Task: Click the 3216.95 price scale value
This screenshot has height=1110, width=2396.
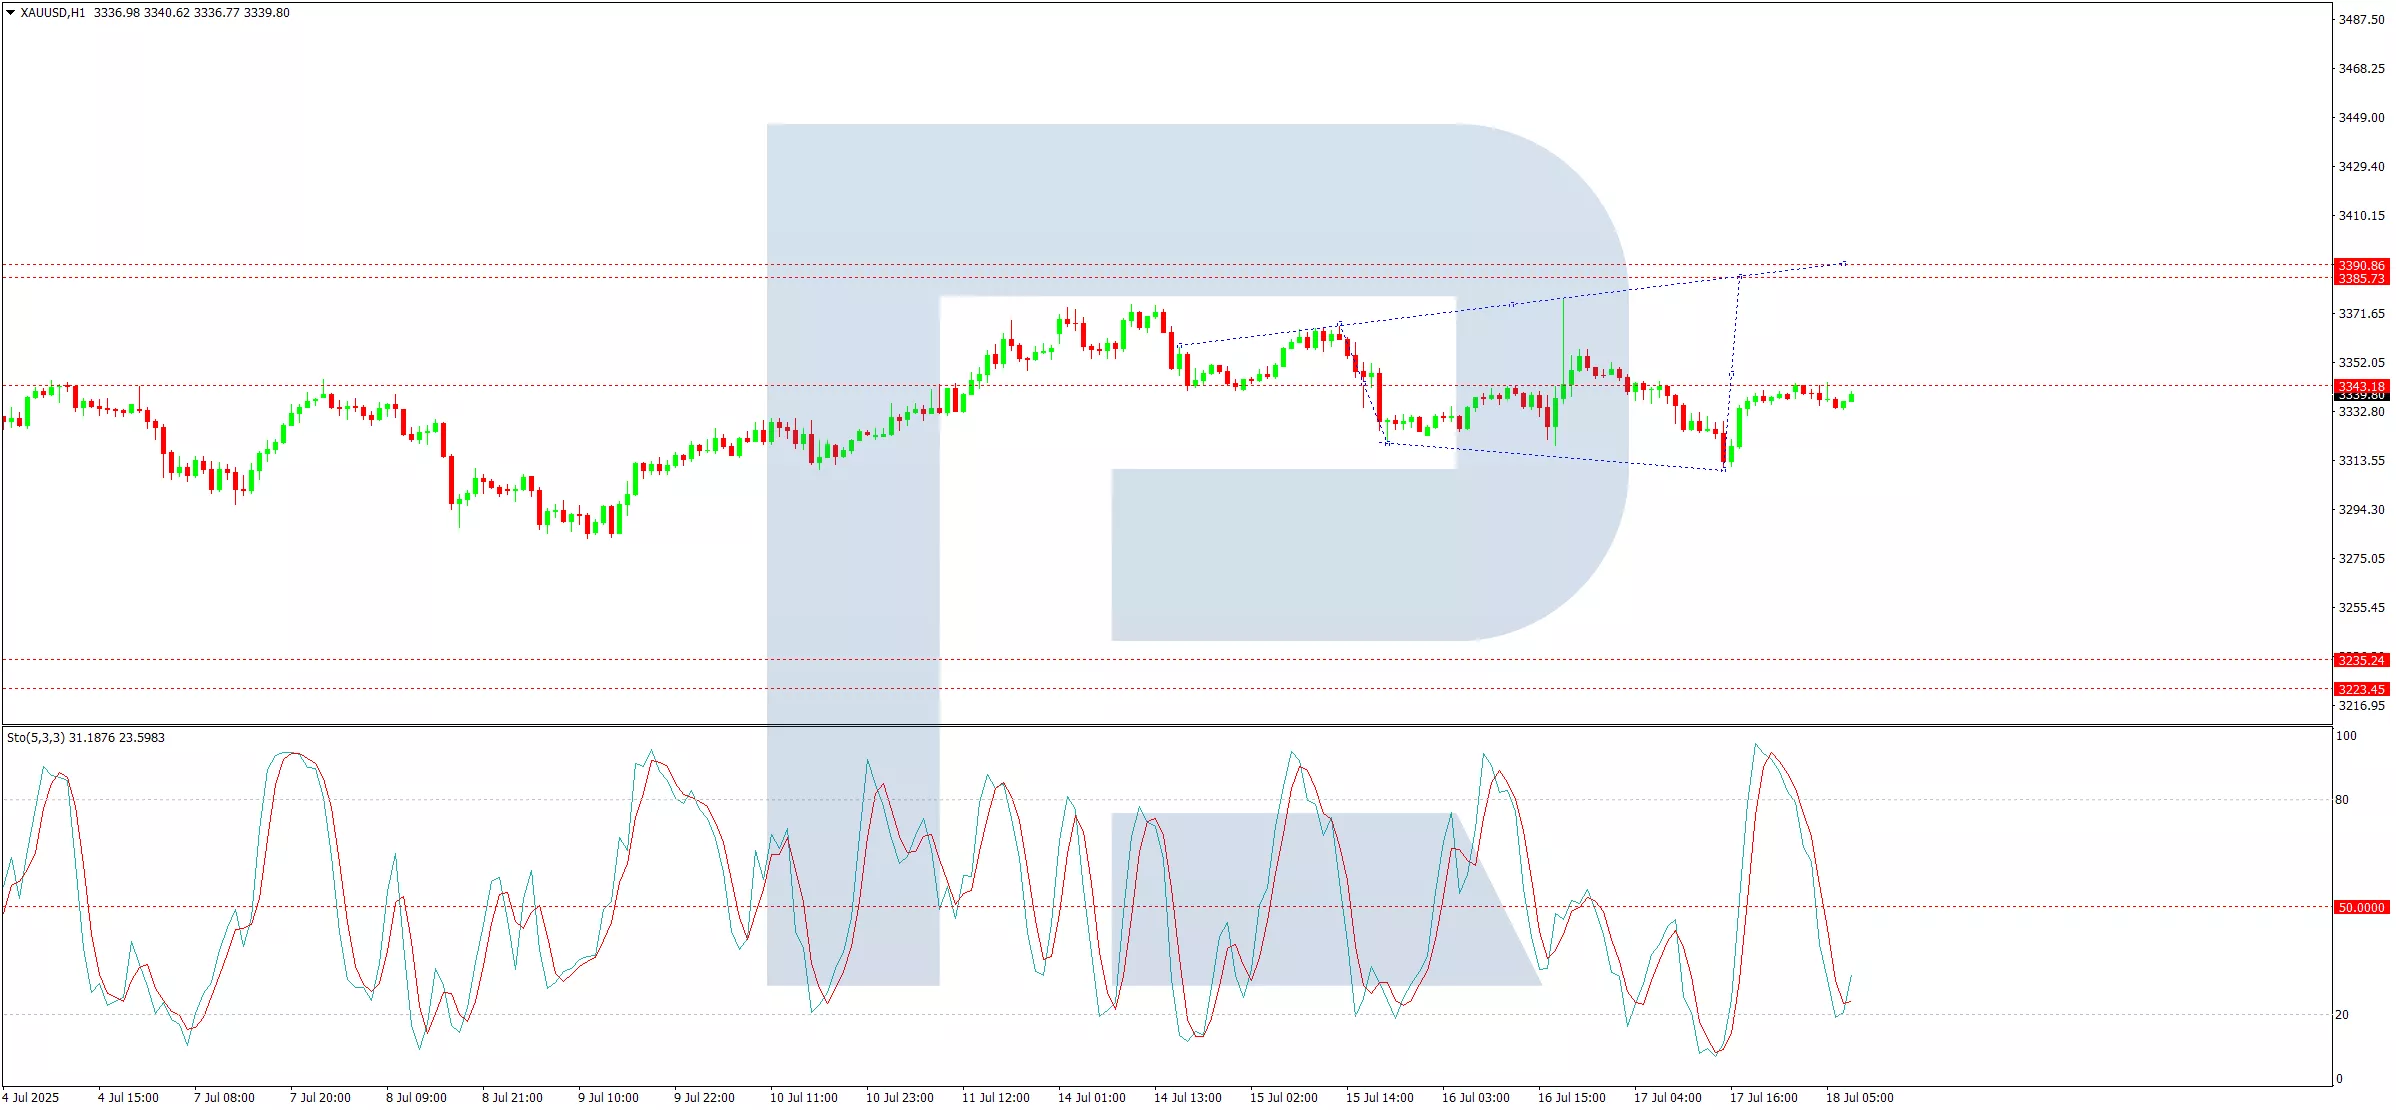Action: tap(2361, 706)
